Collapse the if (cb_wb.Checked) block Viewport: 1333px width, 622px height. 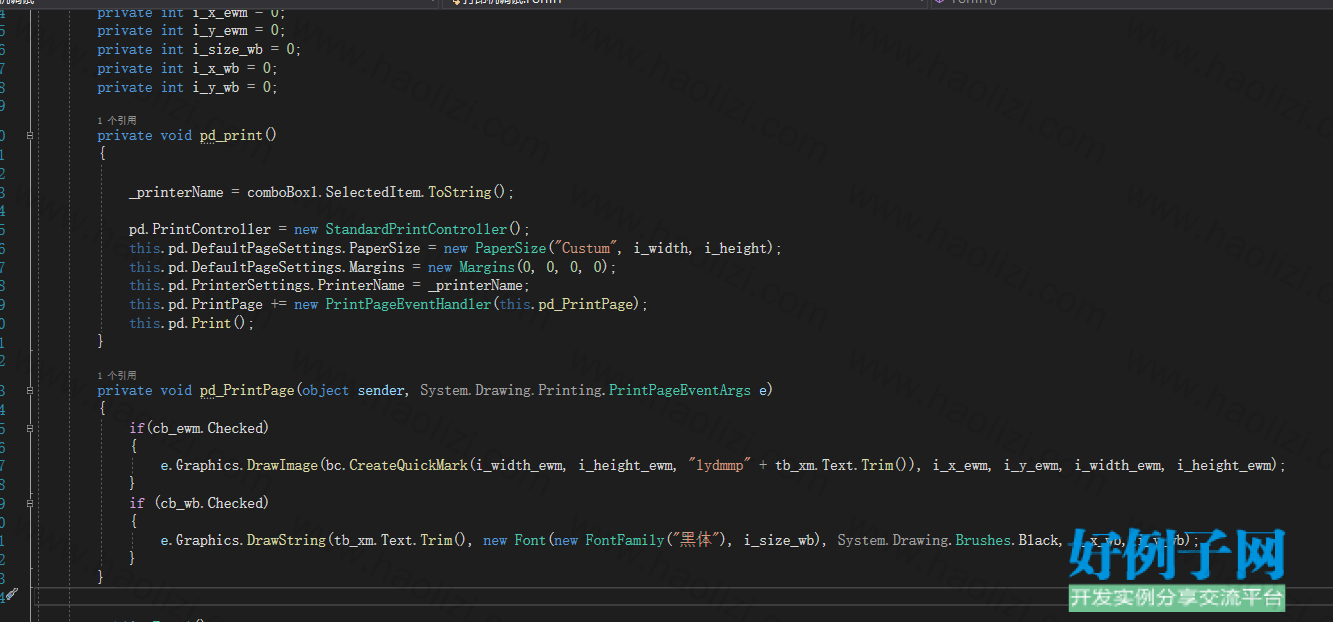tap(31, 503)
